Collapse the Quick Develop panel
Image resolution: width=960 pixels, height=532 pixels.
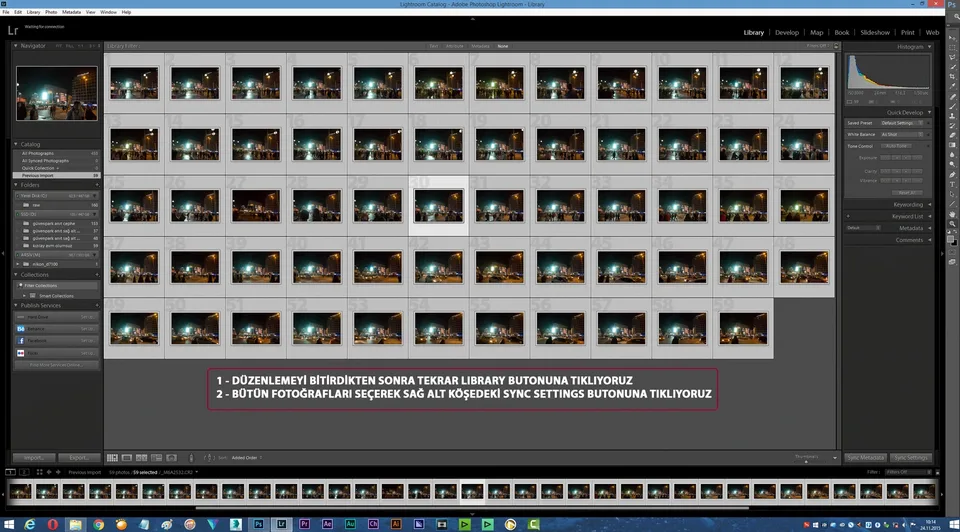click(929, 113)
